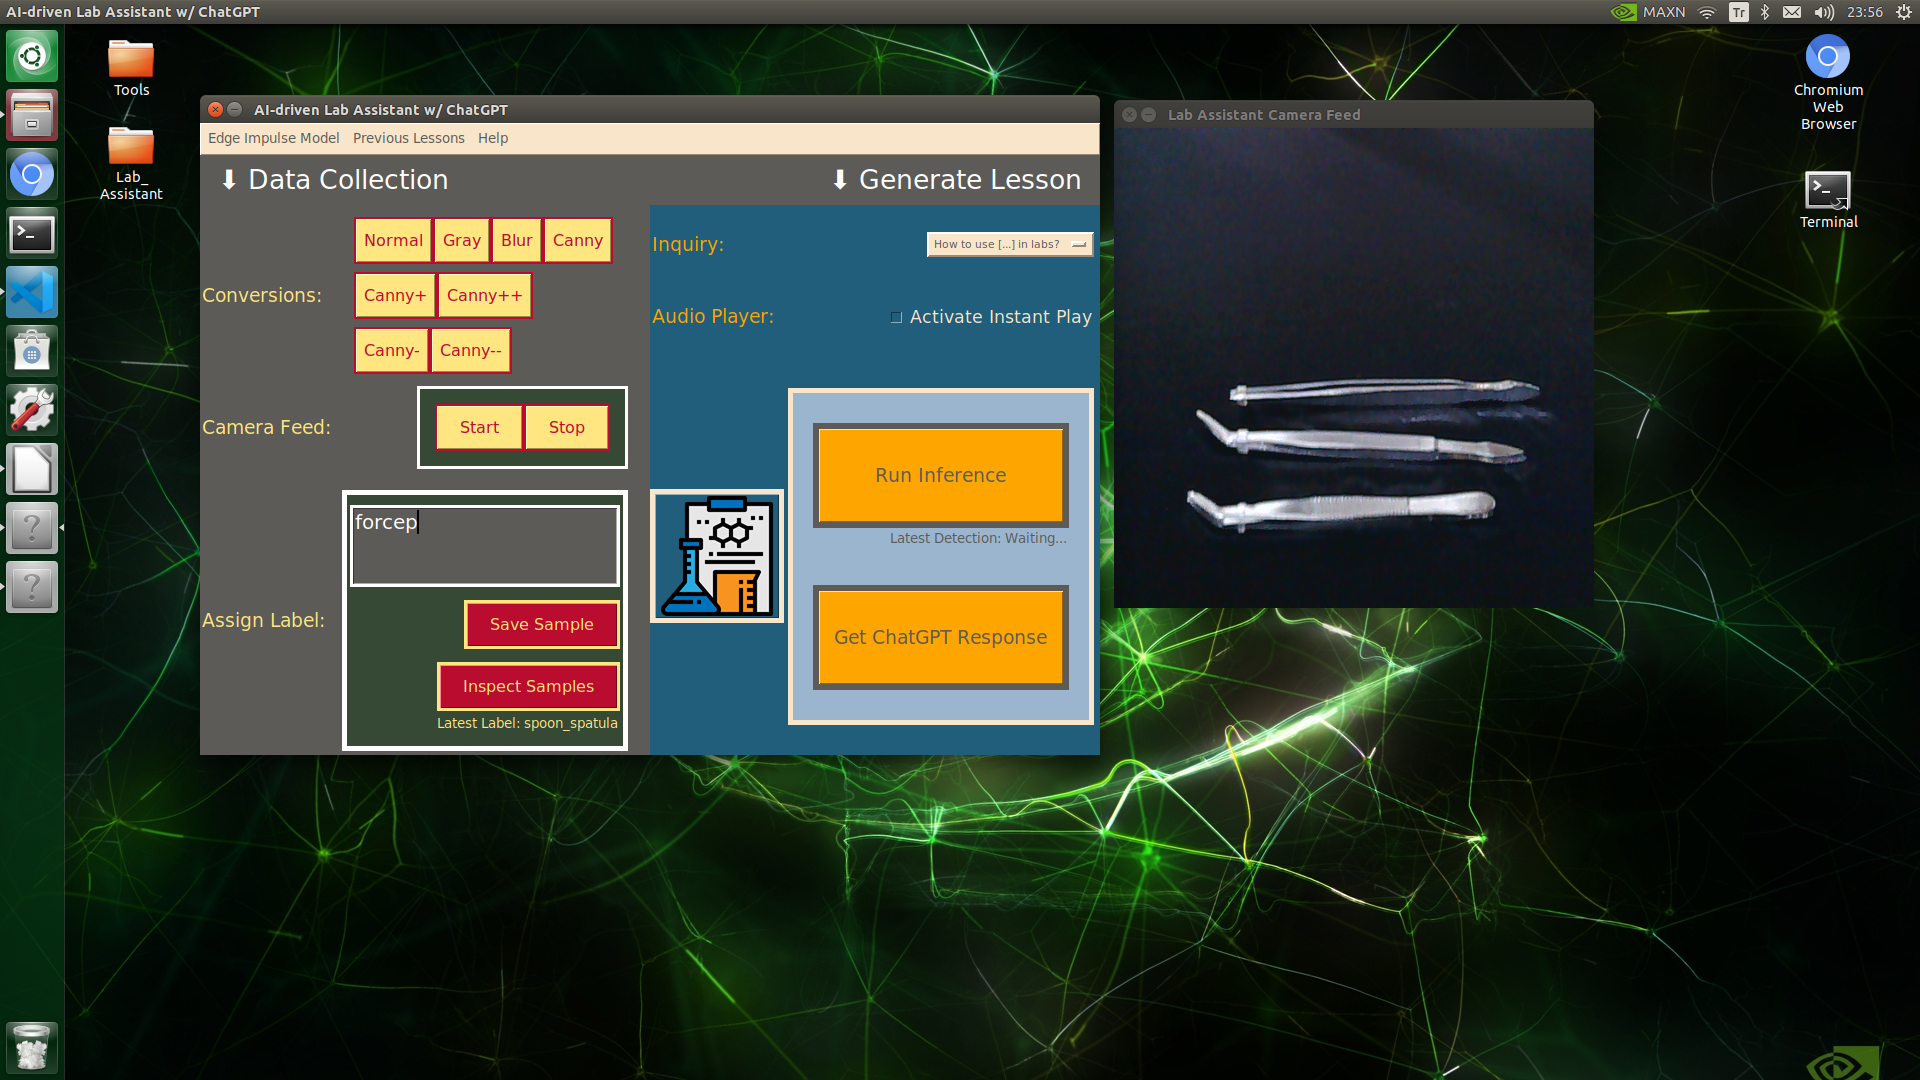Click the Gray conversion button
The width and height of the screenshot is (1920, 1080).
coord(460,240)
